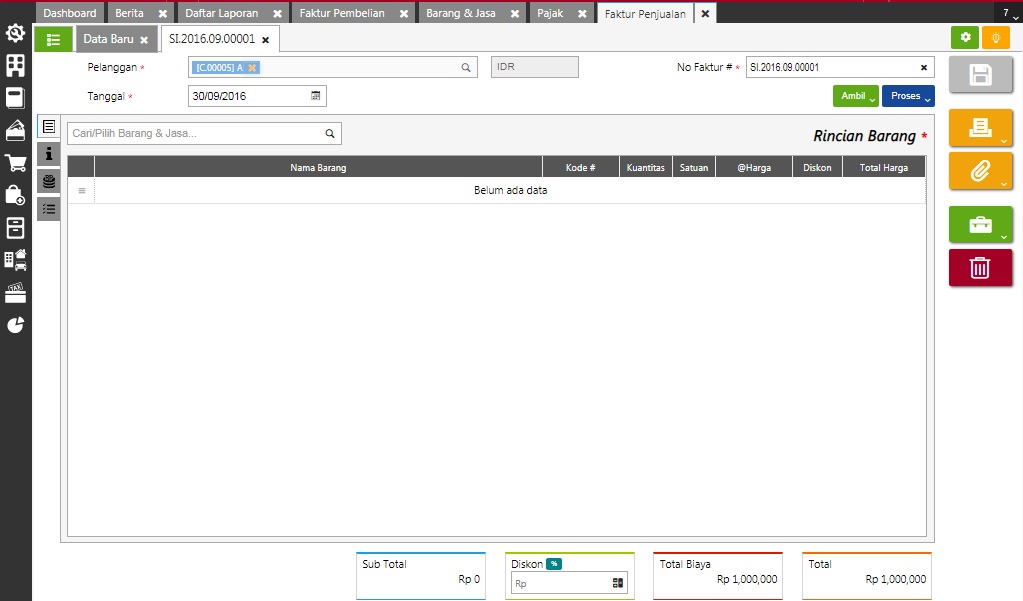This screenshot has width=1023, height=601.
Task: Click the calculator icon in Diskon field
Action: pyautogui.click(x=617, y=583)
